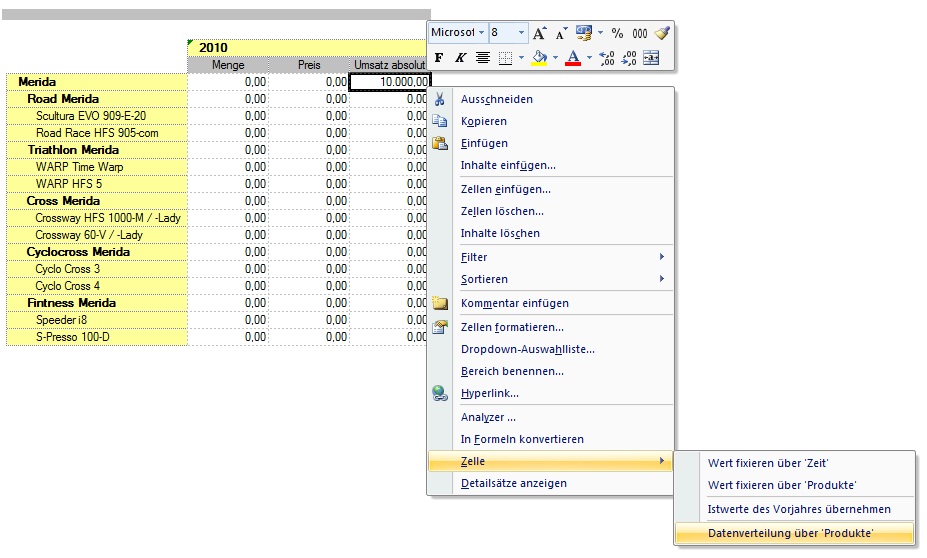Select the Scultura EVO 909-E-20 row

coord(97,116)
